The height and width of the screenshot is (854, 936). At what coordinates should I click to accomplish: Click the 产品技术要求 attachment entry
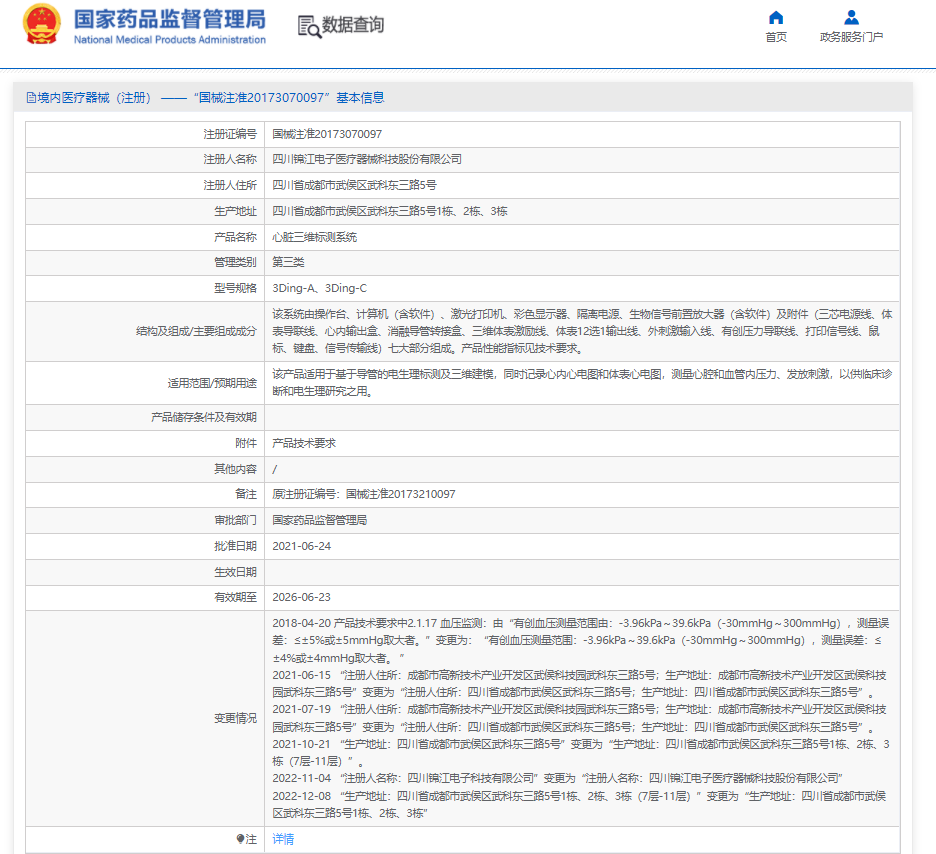click(x=304, y=443)
